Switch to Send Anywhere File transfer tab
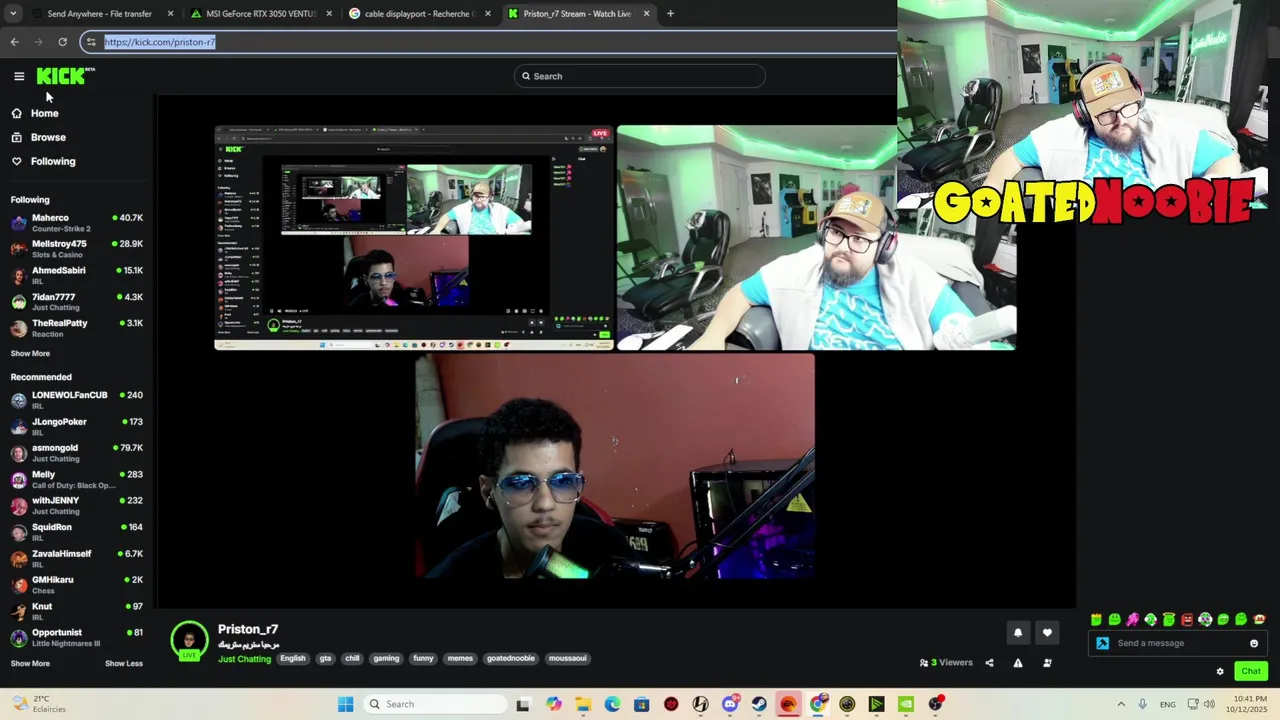 click(100, 14)
